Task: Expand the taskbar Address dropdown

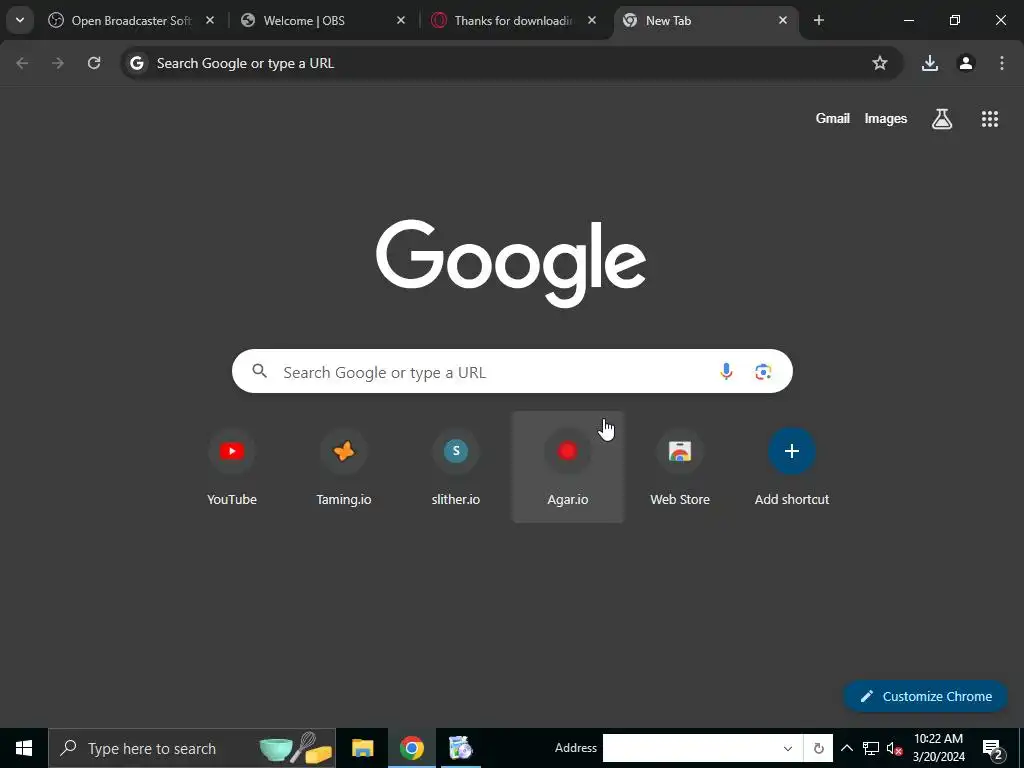Action: click(x=788, y=748)
